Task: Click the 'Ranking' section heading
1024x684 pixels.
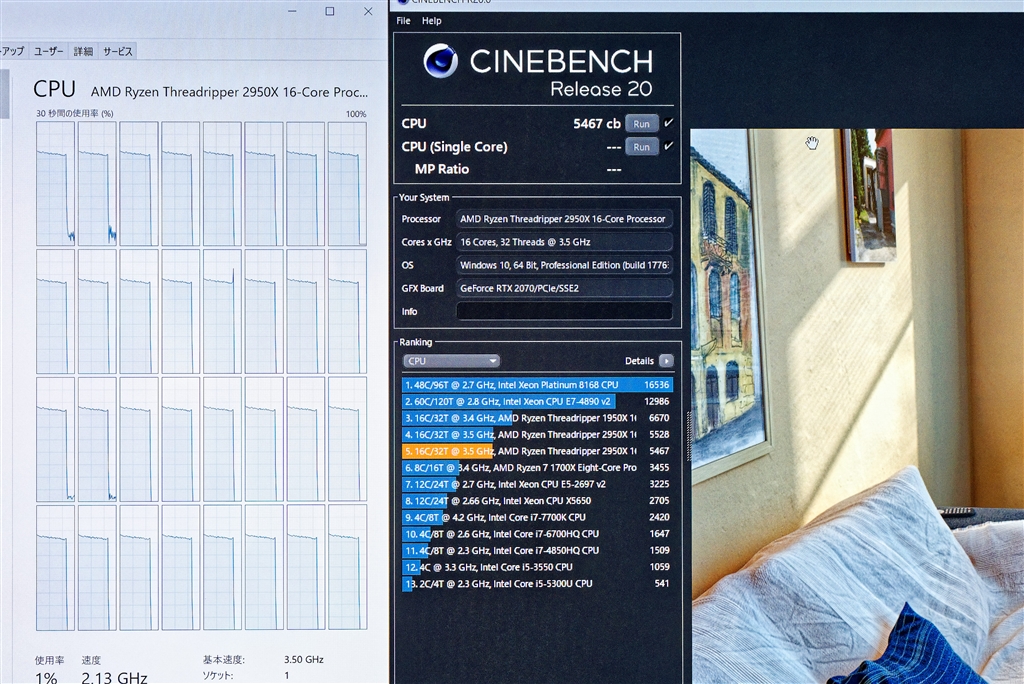Action: click(415, 342)
